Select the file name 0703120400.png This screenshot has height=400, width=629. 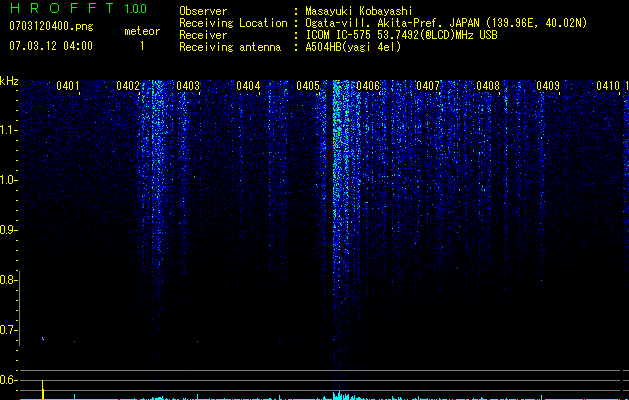pos(51,27)
